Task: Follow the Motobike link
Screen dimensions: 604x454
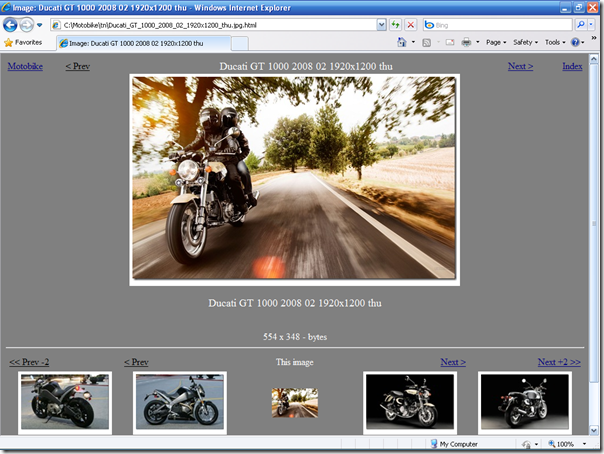Action: (x=25, y=66)
